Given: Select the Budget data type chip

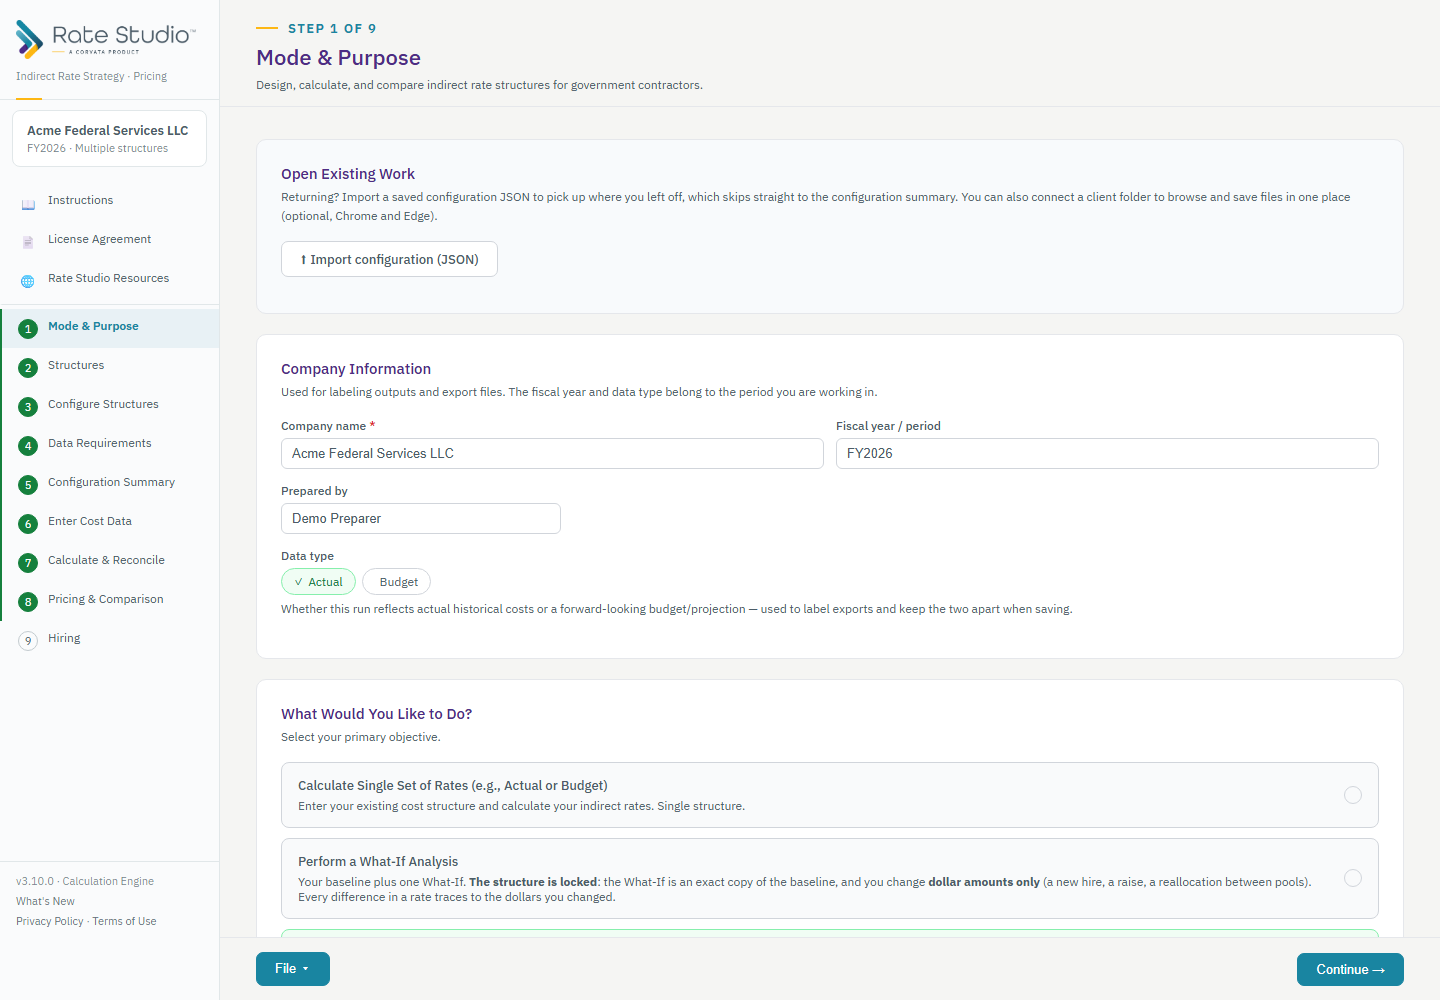Looking at the screenshot, I should (x=397, y=582).
